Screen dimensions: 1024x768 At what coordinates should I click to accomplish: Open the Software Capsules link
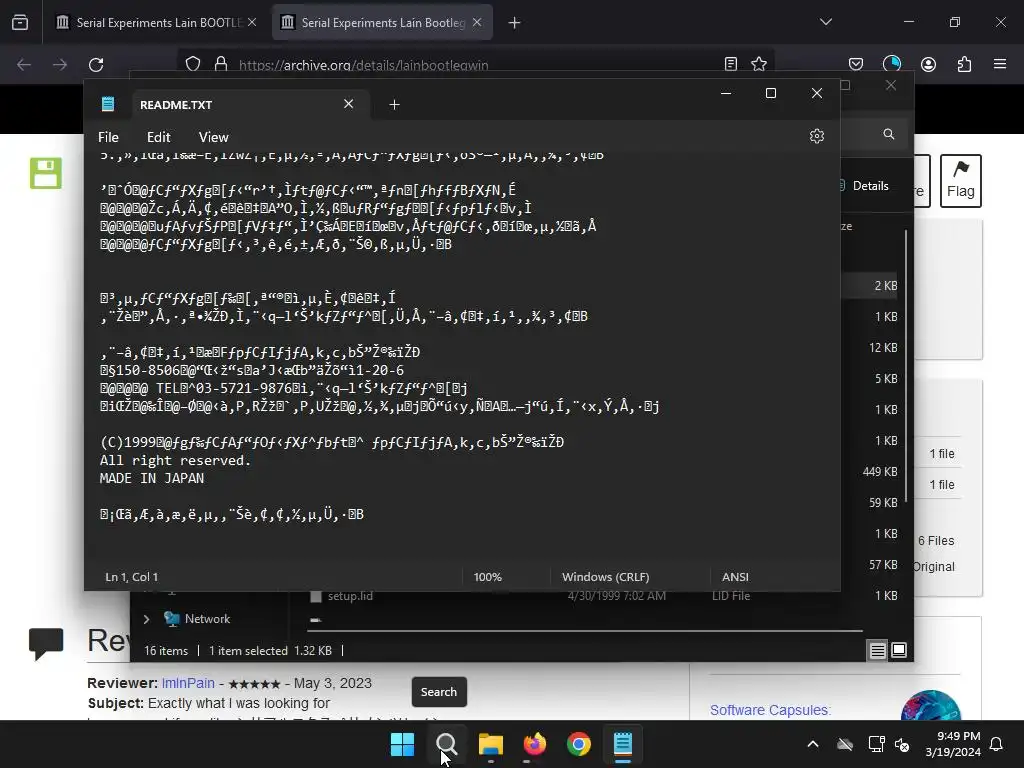click(770, 710)
